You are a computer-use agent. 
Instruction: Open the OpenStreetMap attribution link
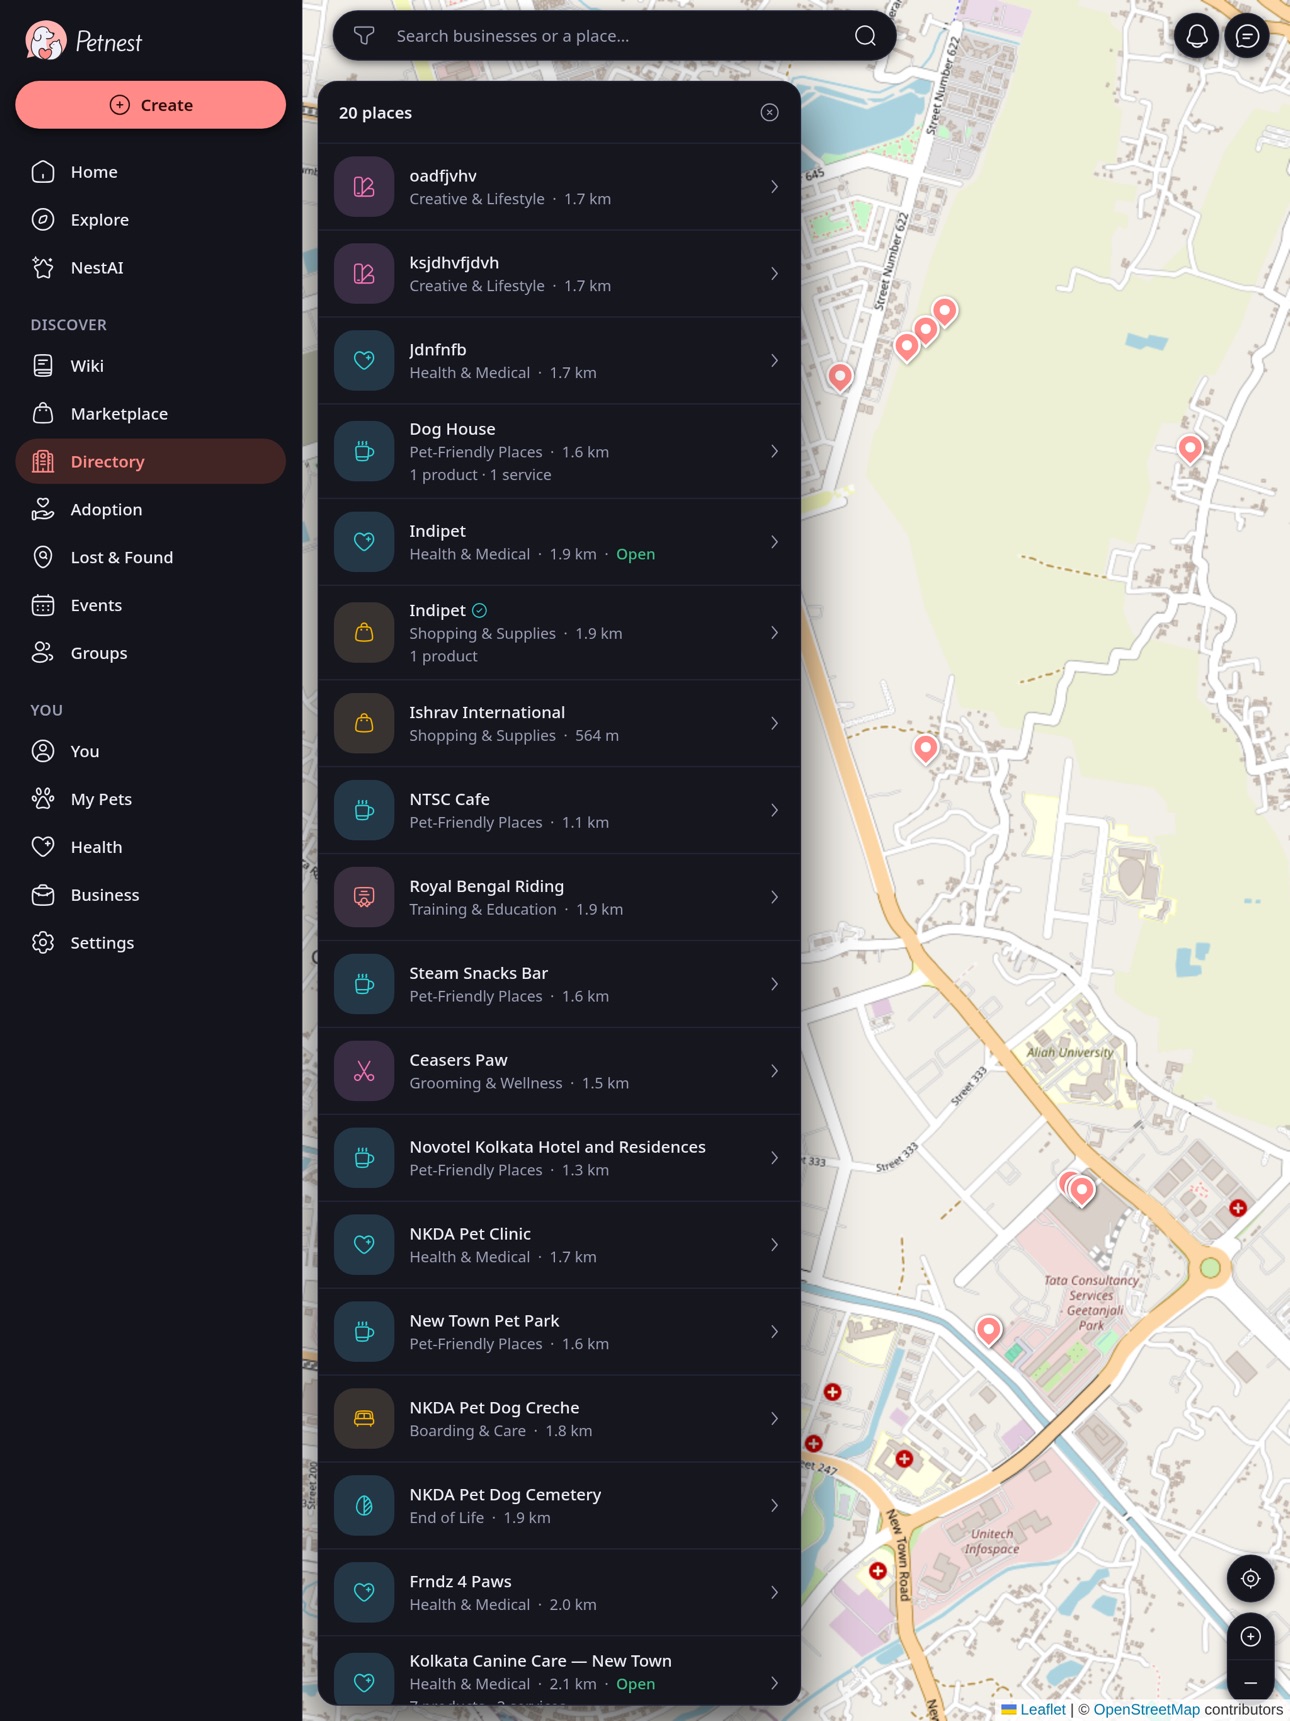[x=1146, y=1710]
